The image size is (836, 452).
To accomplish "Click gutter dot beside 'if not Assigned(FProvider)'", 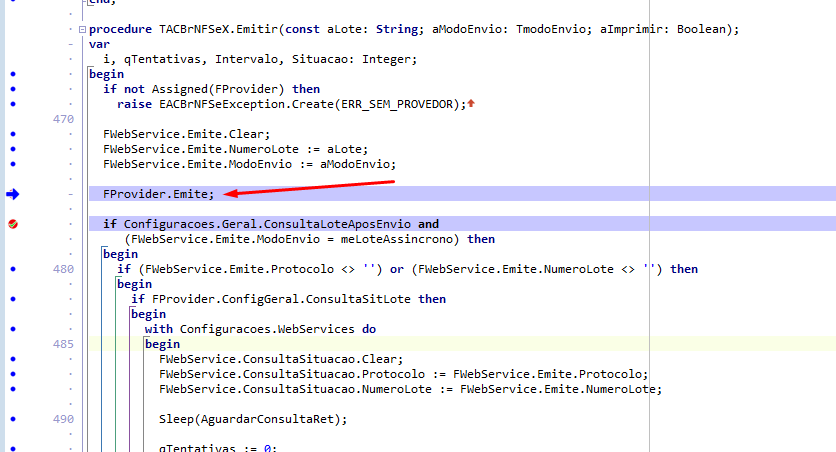I will tap(13, 89).
